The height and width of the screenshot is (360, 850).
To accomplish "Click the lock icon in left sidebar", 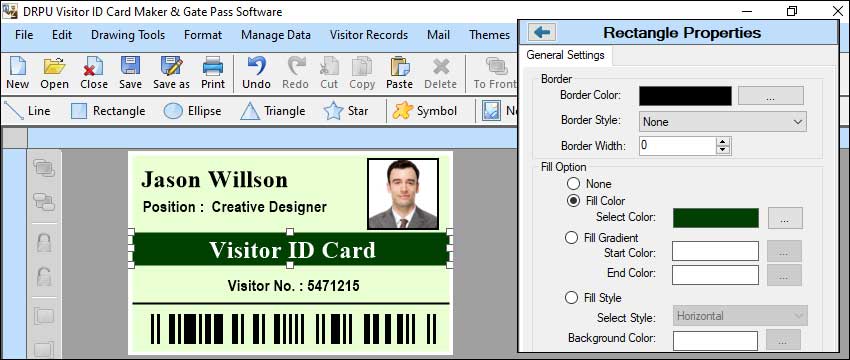I will pos(44,242).
